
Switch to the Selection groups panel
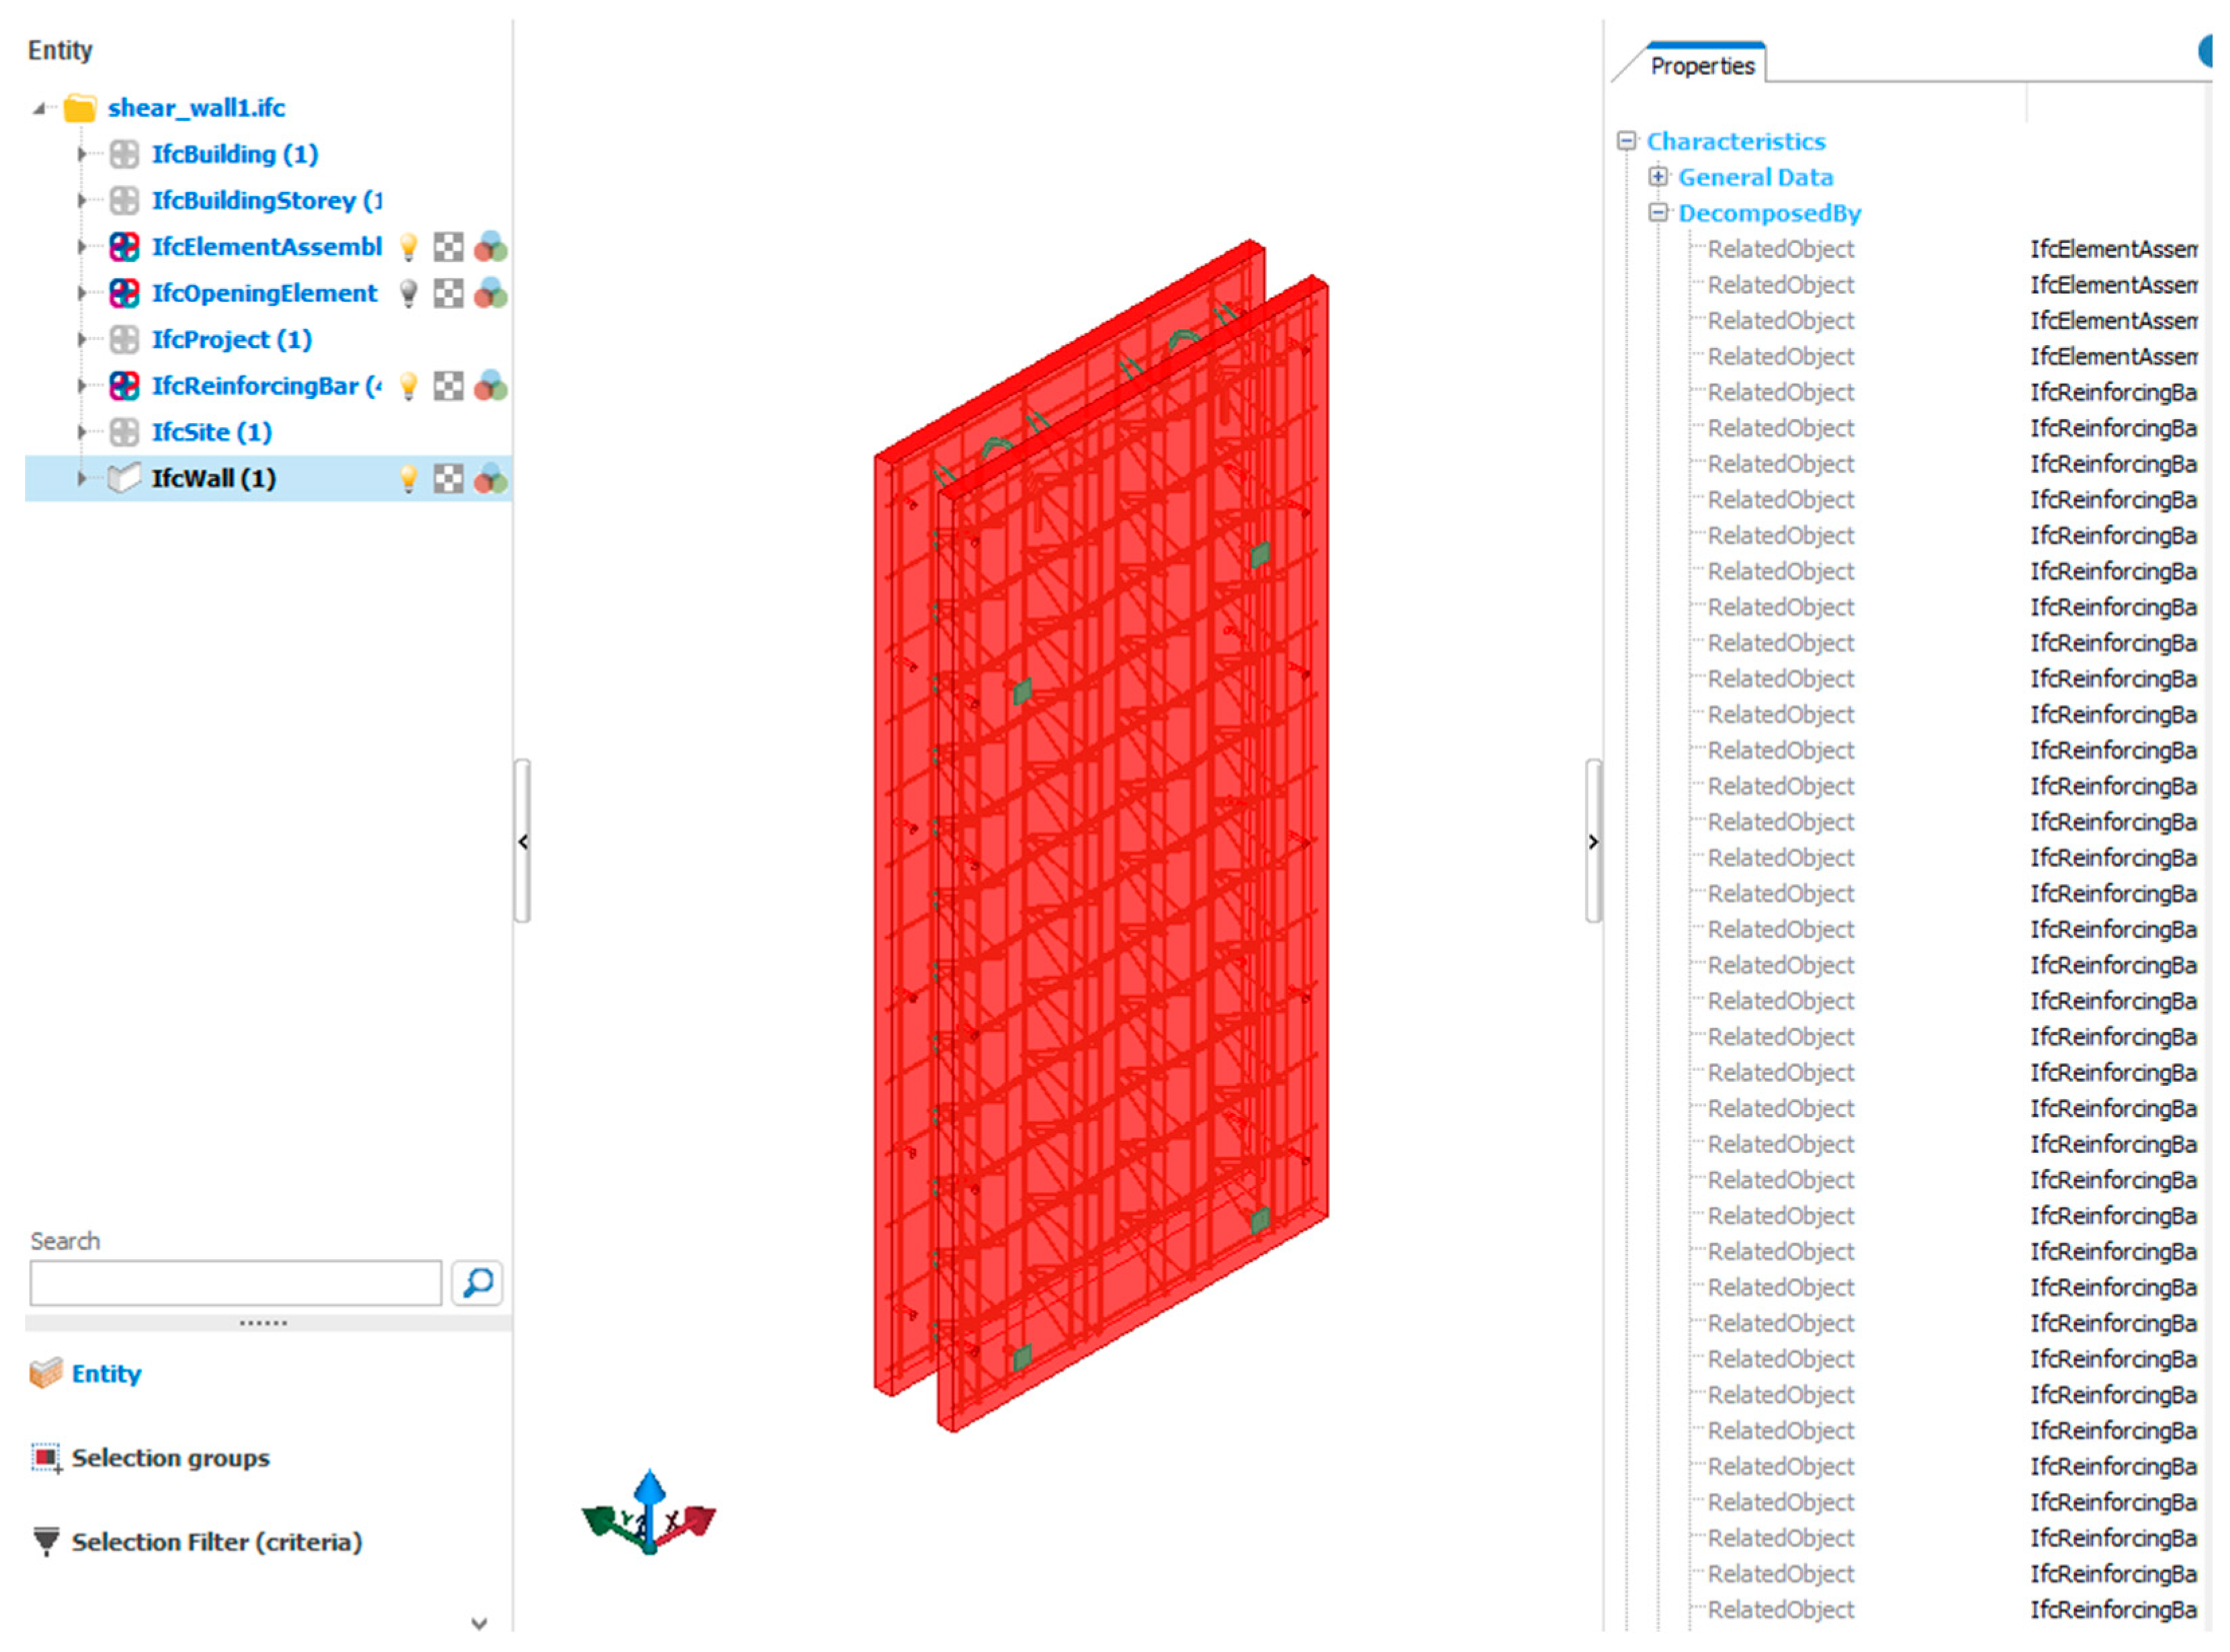point(170,1458)
